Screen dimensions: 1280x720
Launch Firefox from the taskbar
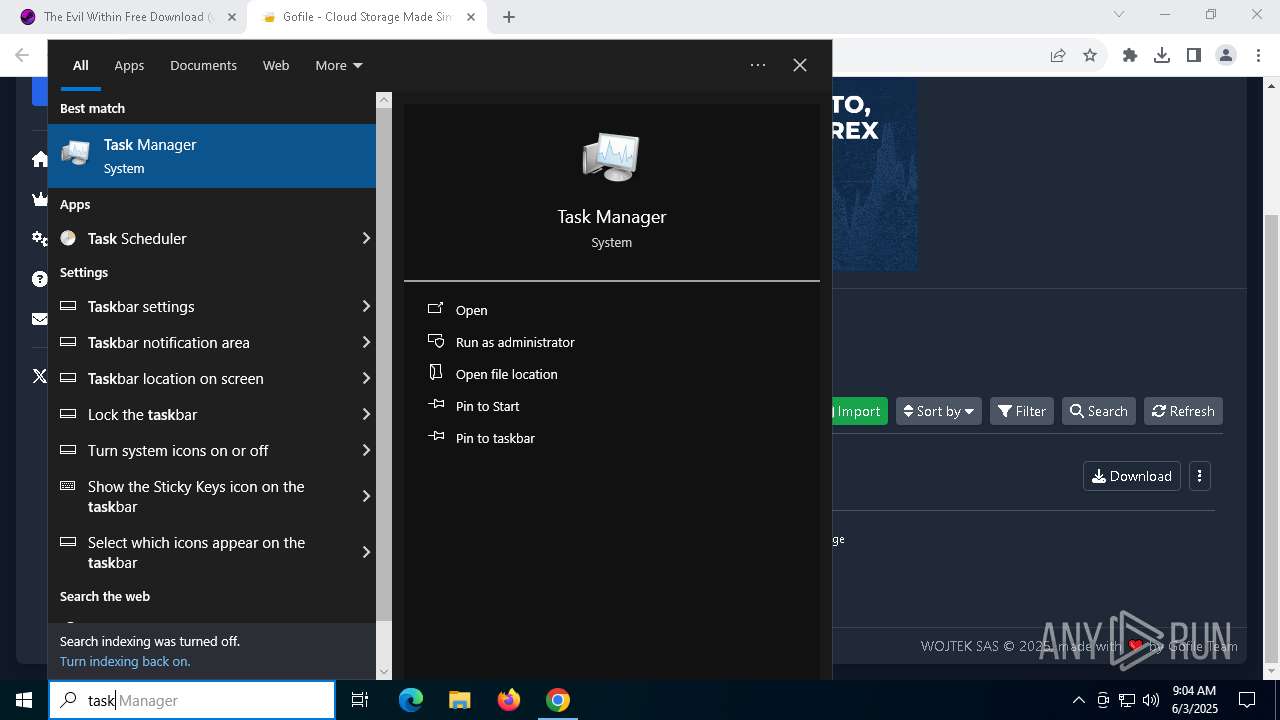point(509,700)
